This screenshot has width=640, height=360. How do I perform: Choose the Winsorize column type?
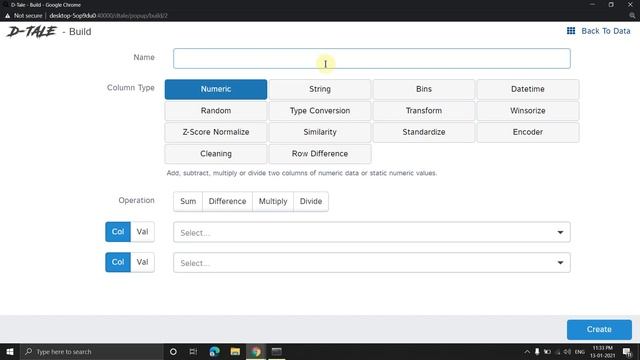tap(528, 111)
